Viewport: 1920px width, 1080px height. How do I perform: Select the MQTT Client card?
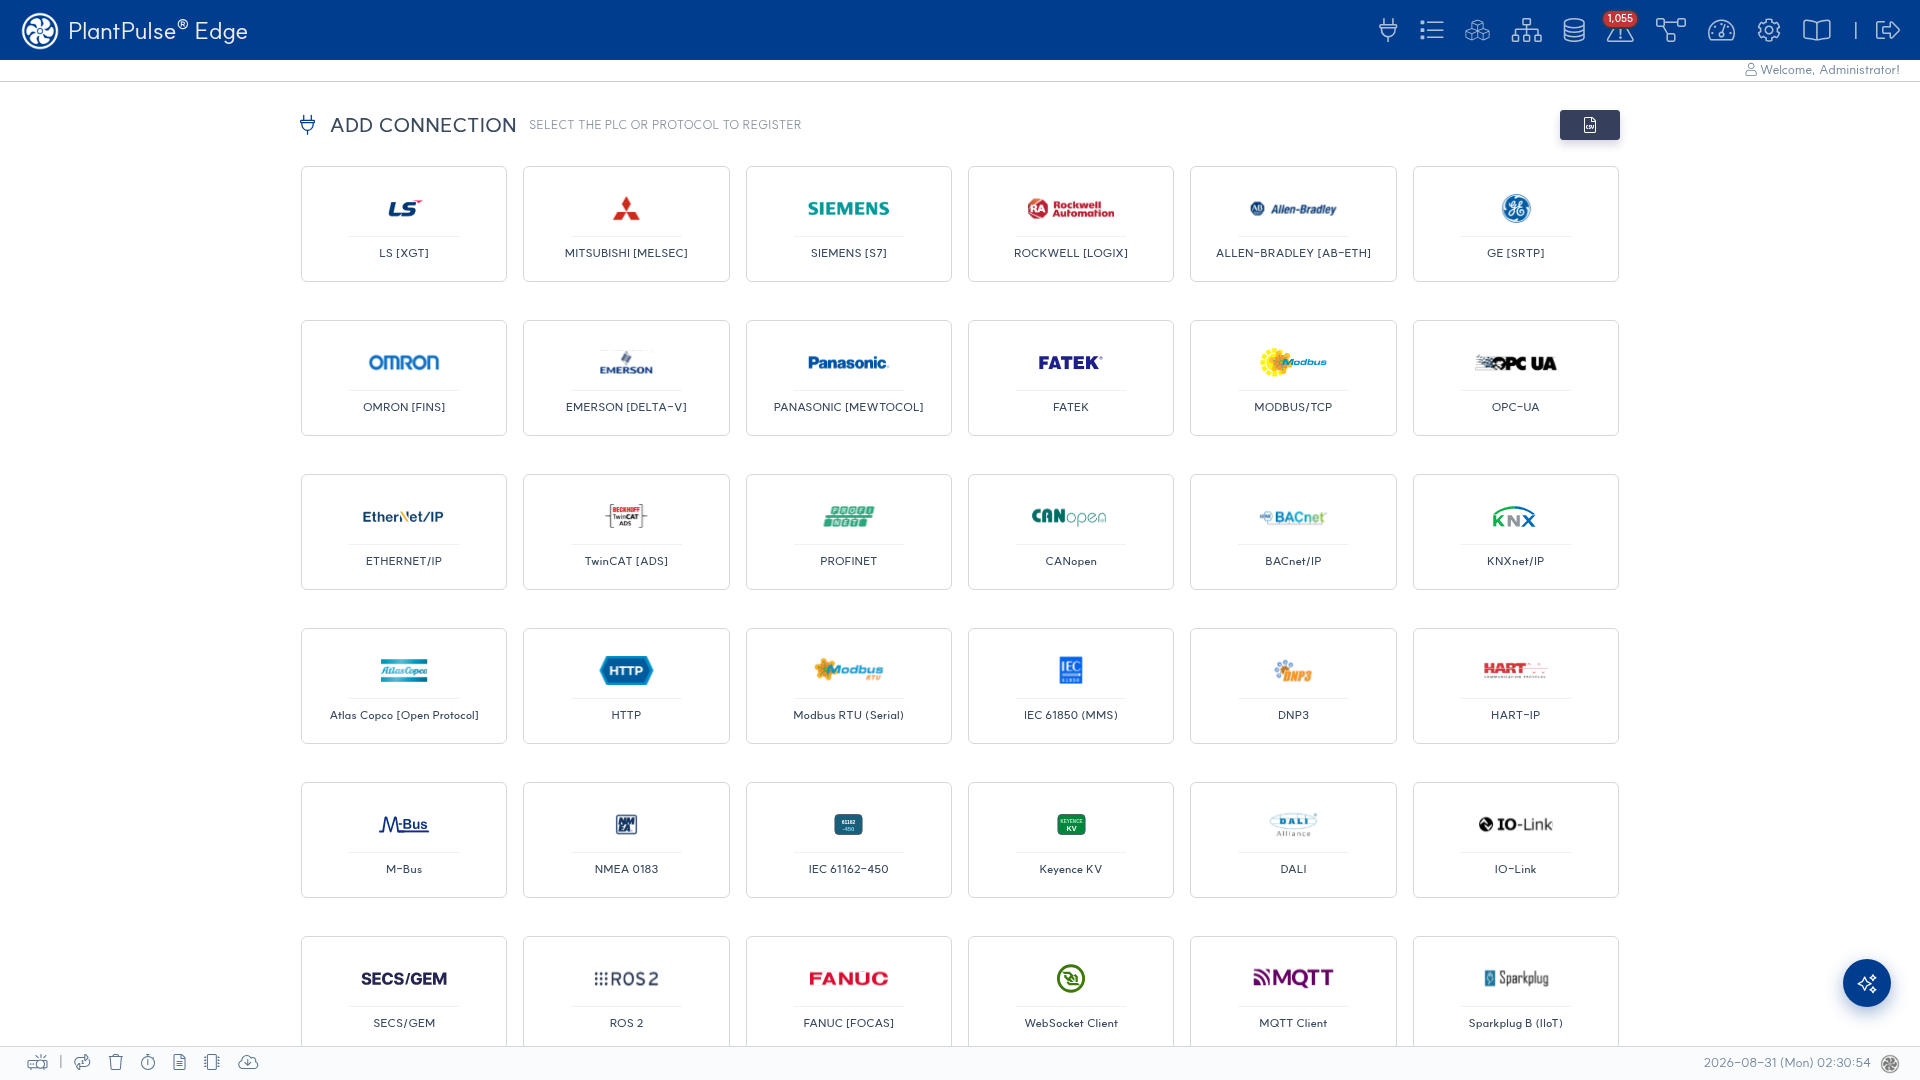(x=1293, y=991)
